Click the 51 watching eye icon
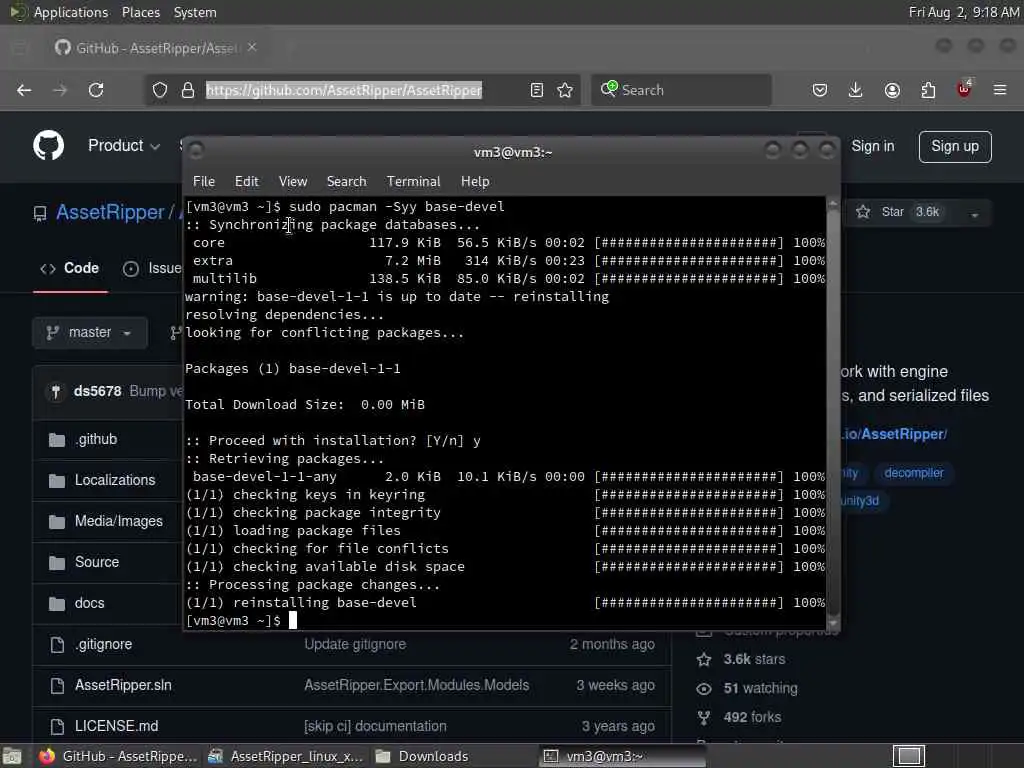The height and width of the screenshot is (768, 1024). pyautogui.click(x=703, y=688)
